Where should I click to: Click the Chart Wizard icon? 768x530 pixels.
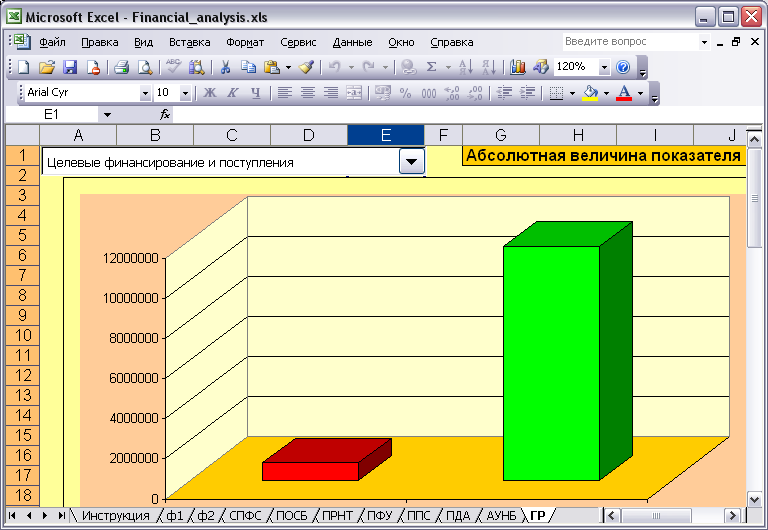coord(518,67)
